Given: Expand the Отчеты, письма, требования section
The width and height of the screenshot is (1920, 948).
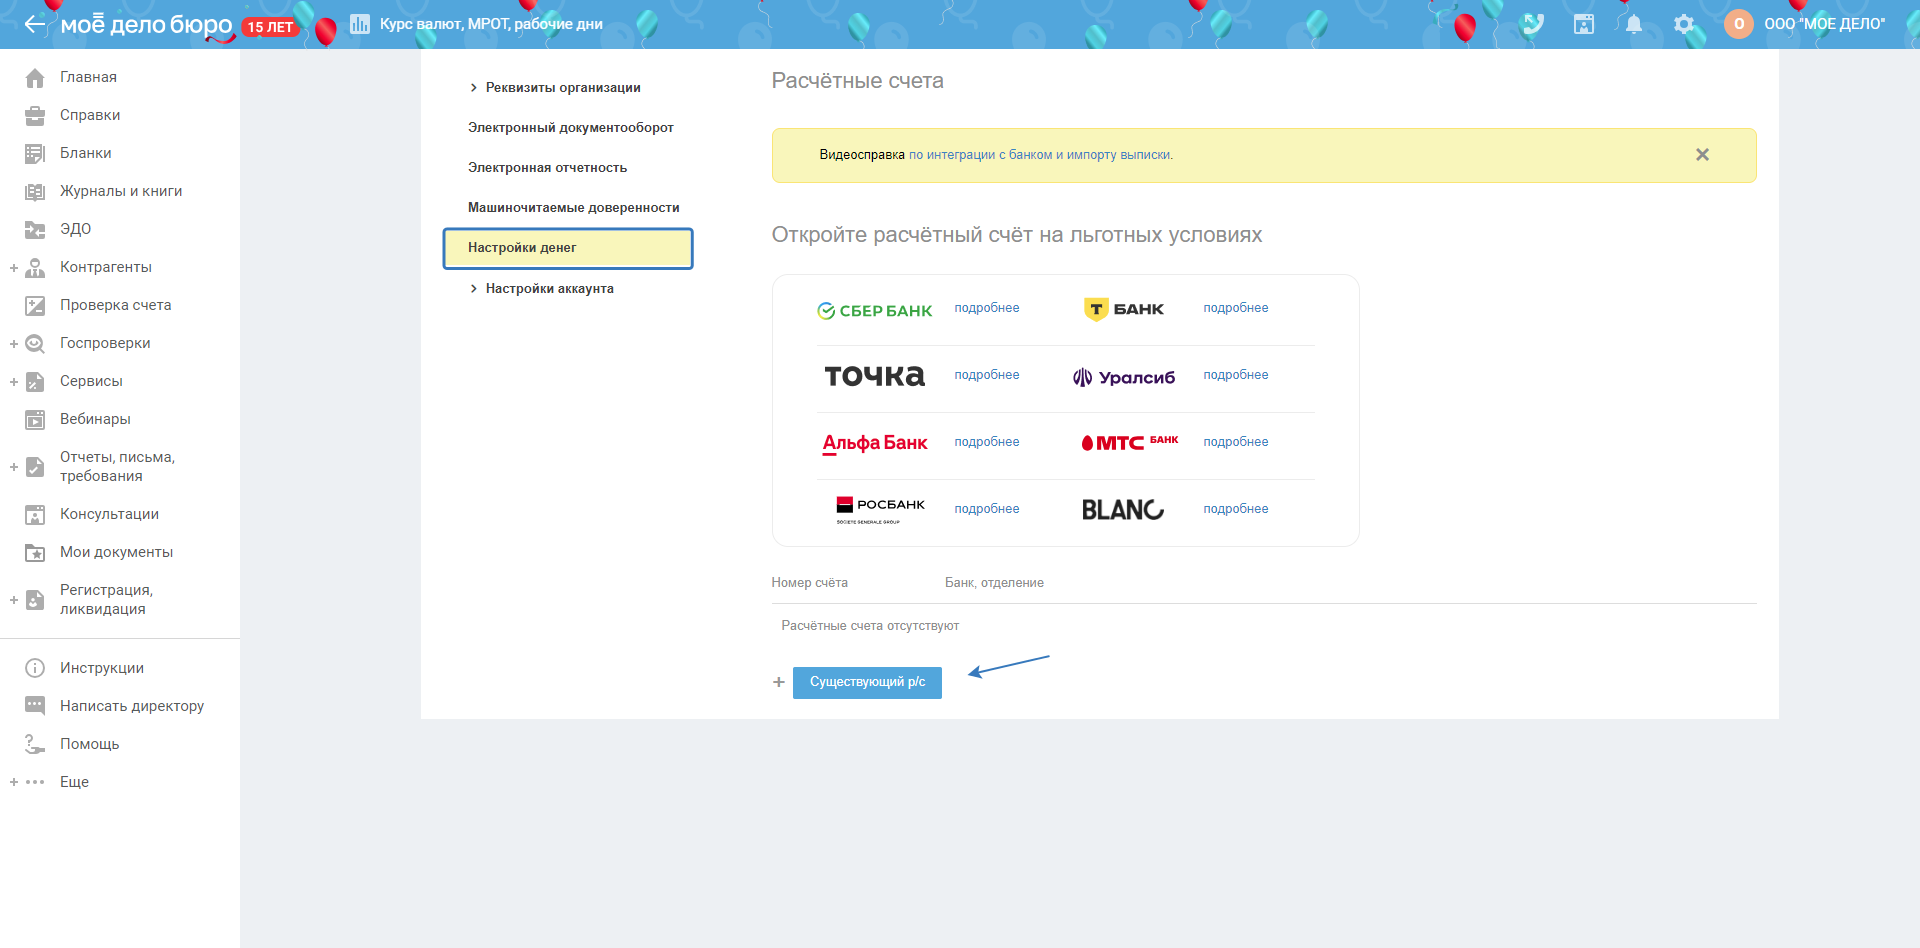Looking at the screenshot, I should tap(14, 467).
